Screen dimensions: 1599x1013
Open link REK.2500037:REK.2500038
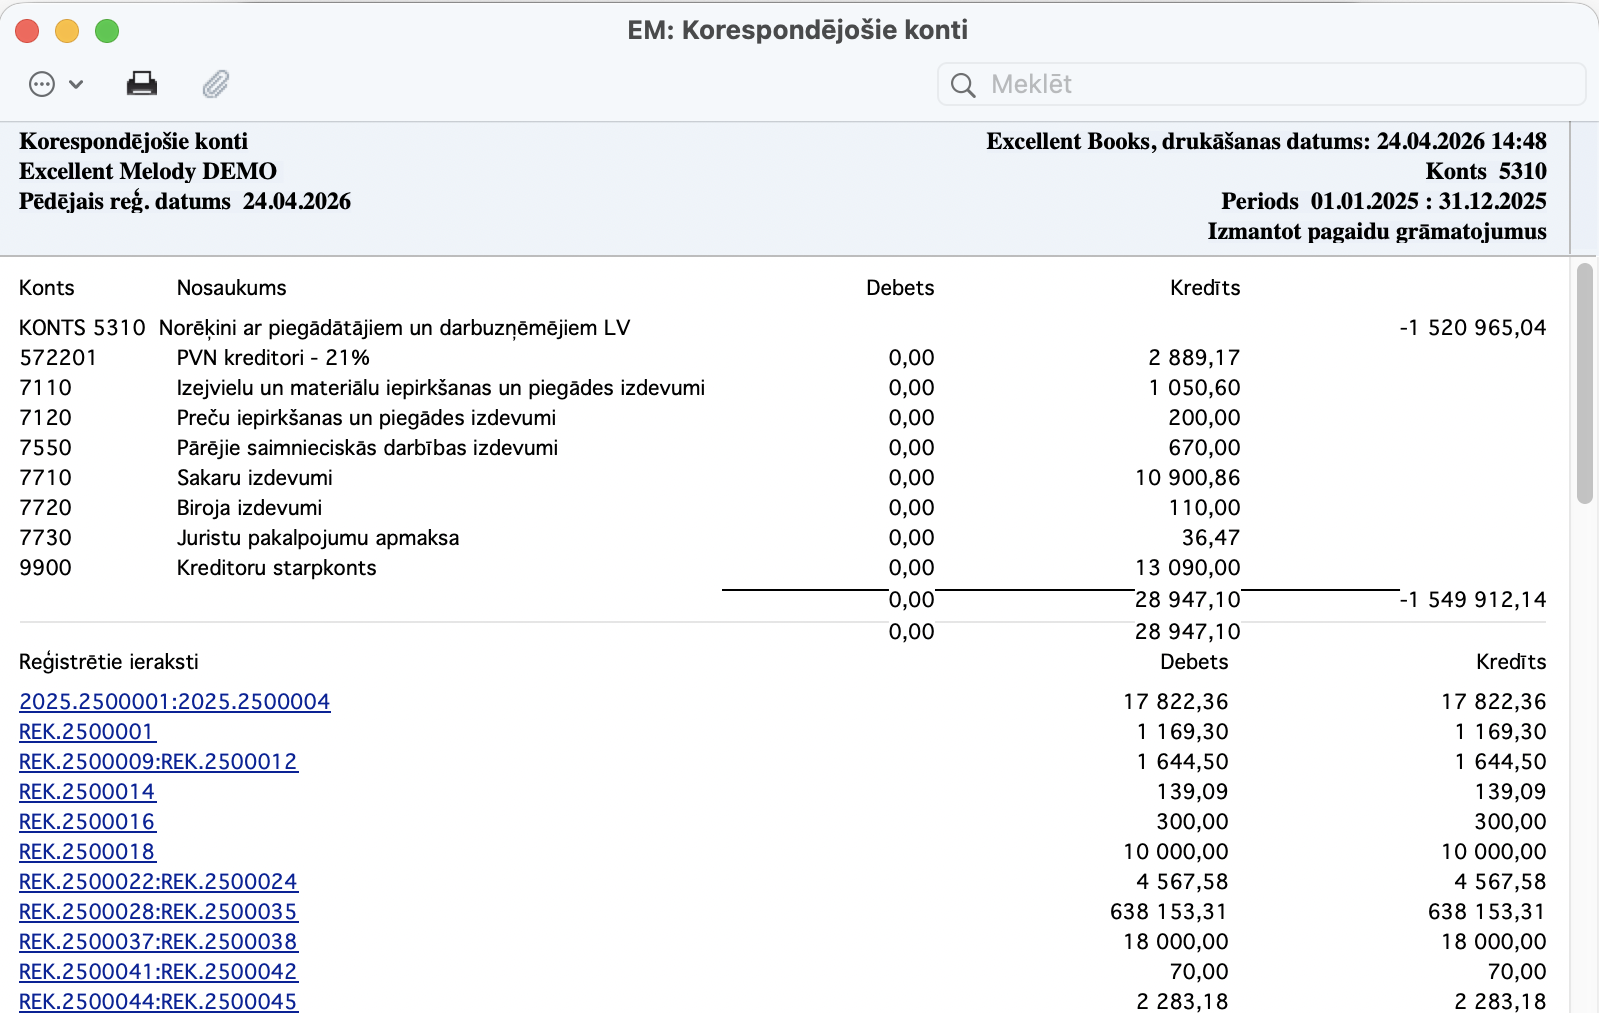point(158,942)
